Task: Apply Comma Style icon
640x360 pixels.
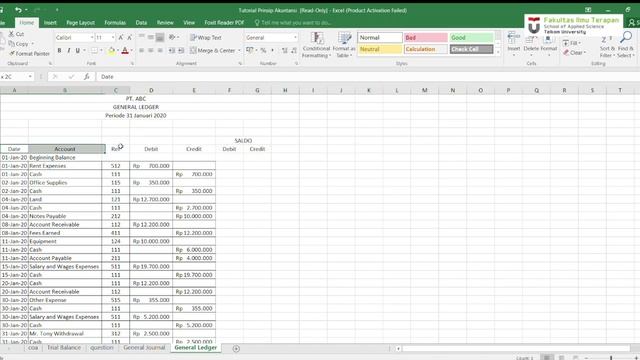Action: click(x=273, y=50)
